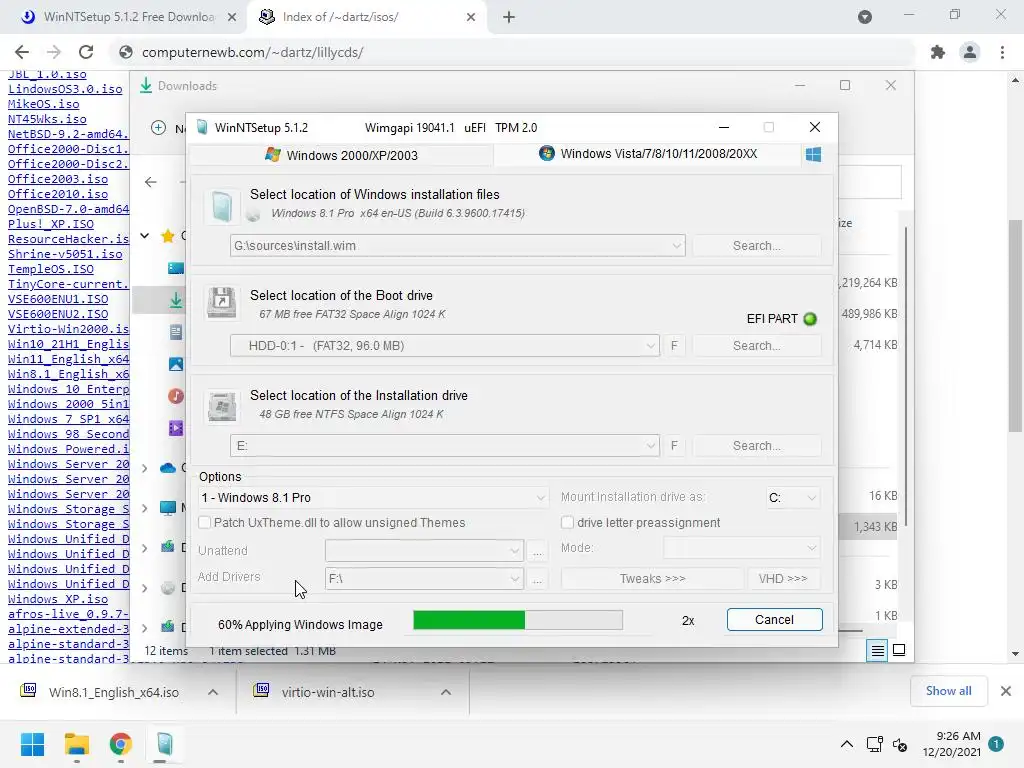Open the Tweaks >>> panel
This screenshot has height=768, width=1024.
pos(652,579)
